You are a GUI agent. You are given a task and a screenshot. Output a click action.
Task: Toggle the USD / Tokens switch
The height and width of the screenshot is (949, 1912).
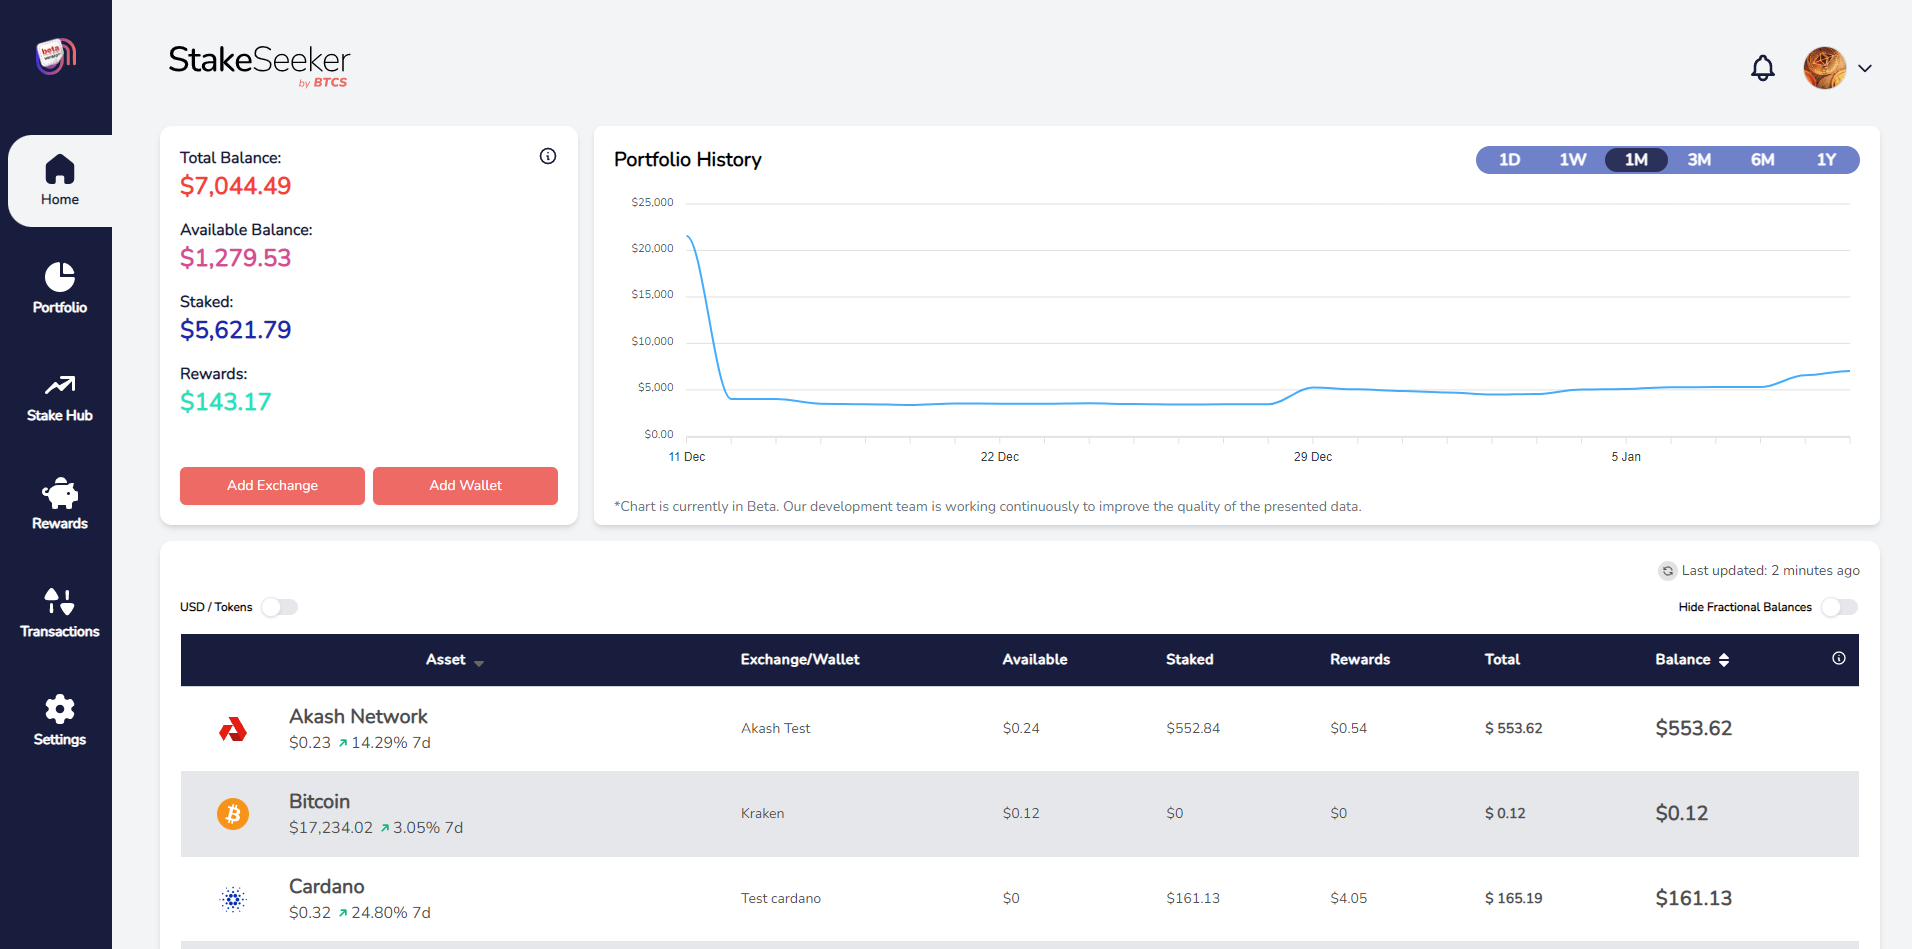coord(280,607)
